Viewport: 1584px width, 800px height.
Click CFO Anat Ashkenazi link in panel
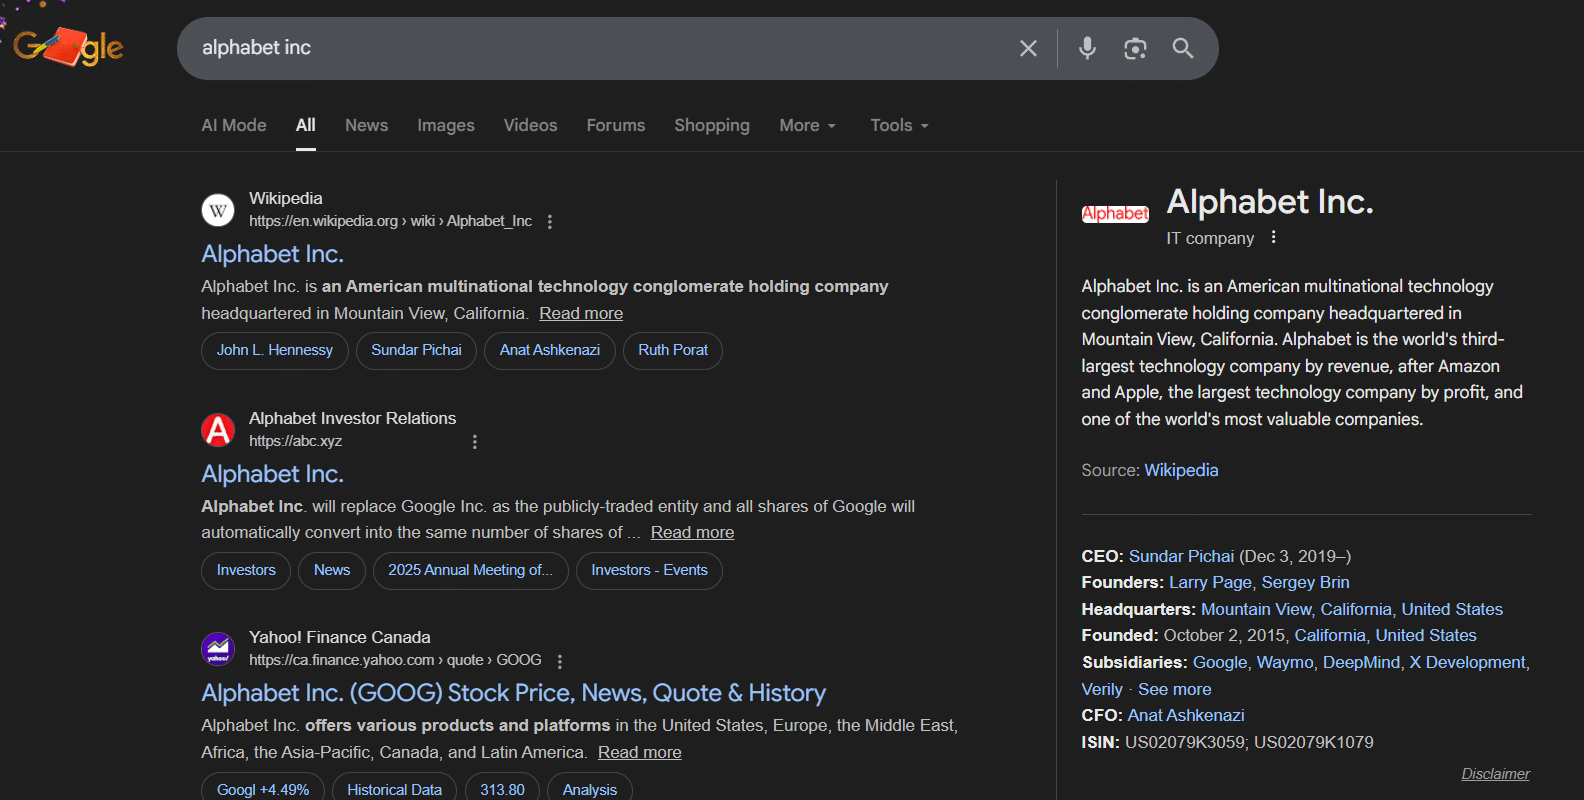coord(1186,715)
